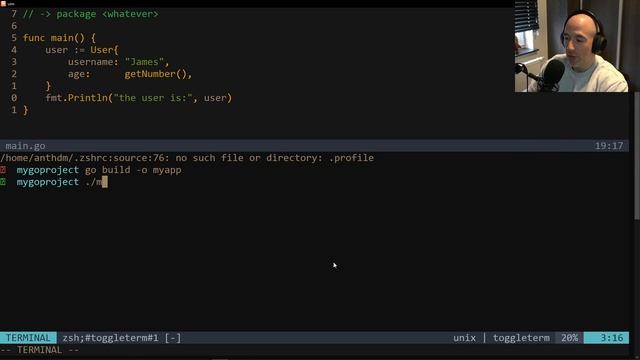Click the 'username:' field name

click(93, 62)
